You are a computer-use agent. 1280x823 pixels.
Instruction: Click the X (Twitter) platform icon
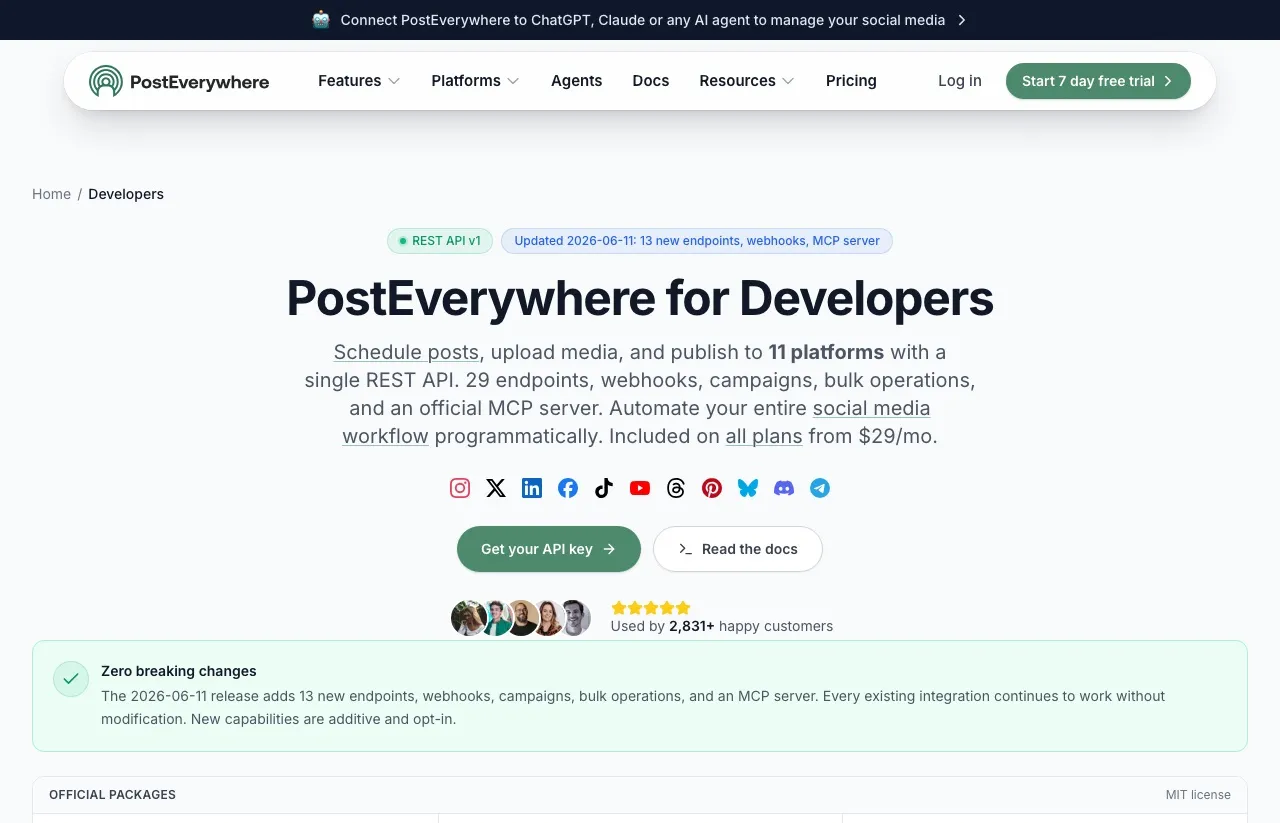click(x=496, y=488)
